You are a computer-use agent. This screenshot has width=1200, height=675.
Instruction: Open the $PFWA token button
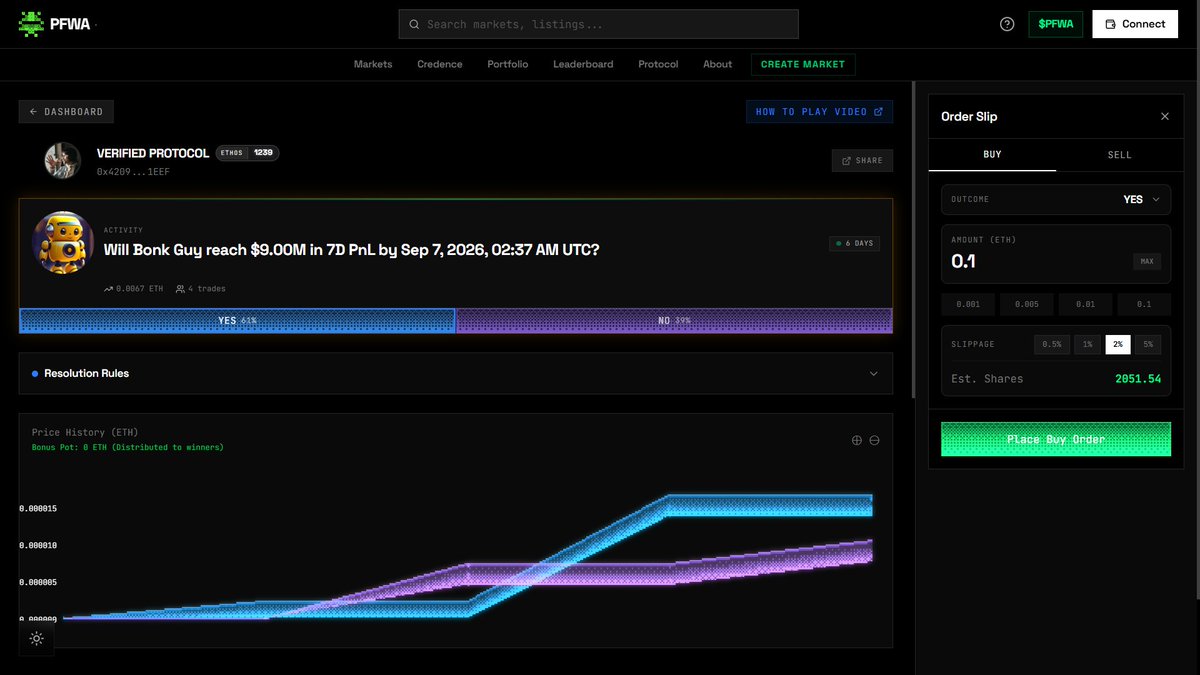[x=1056, y=24]
